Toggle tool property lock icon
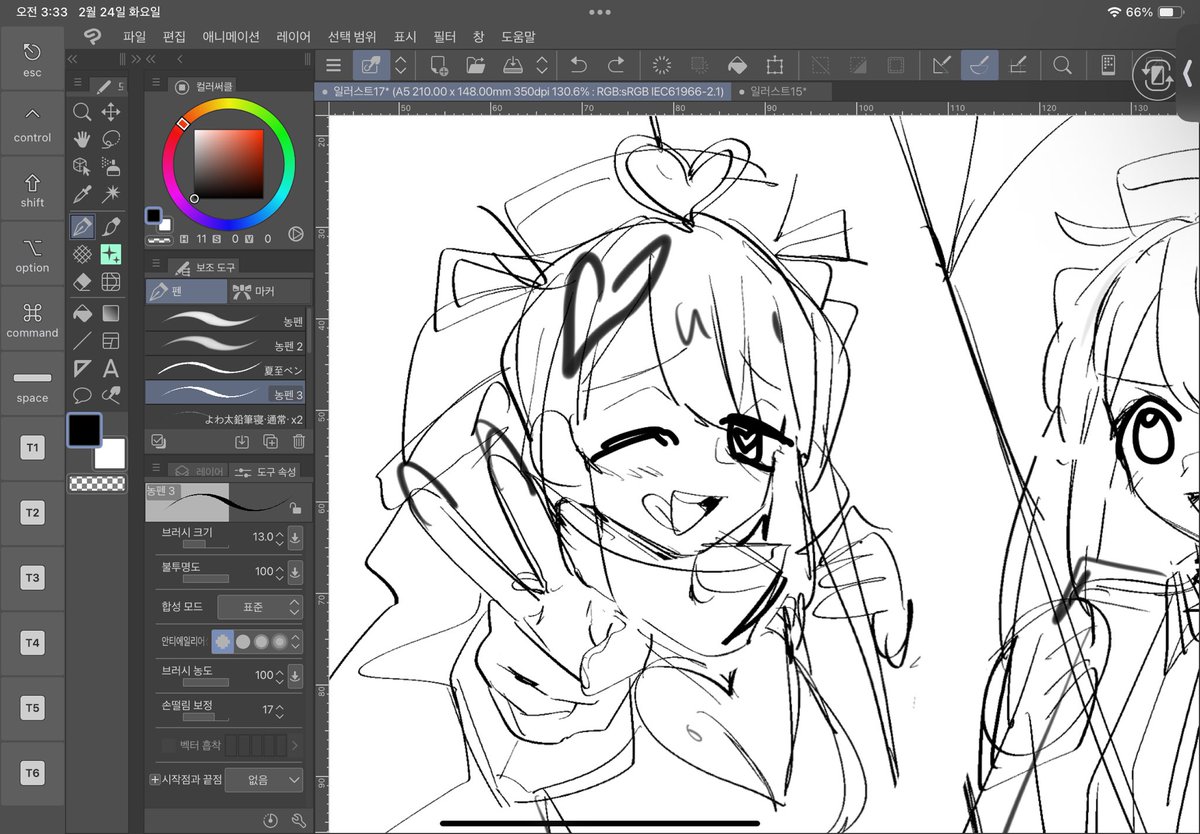This screenshot has width=1200, height=834. coord(295,509)
